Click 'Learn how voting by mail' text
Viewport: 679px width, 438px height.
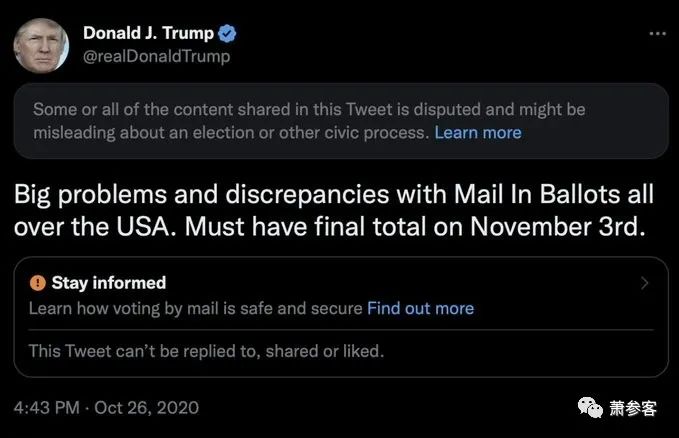click(x=195, y=308)
